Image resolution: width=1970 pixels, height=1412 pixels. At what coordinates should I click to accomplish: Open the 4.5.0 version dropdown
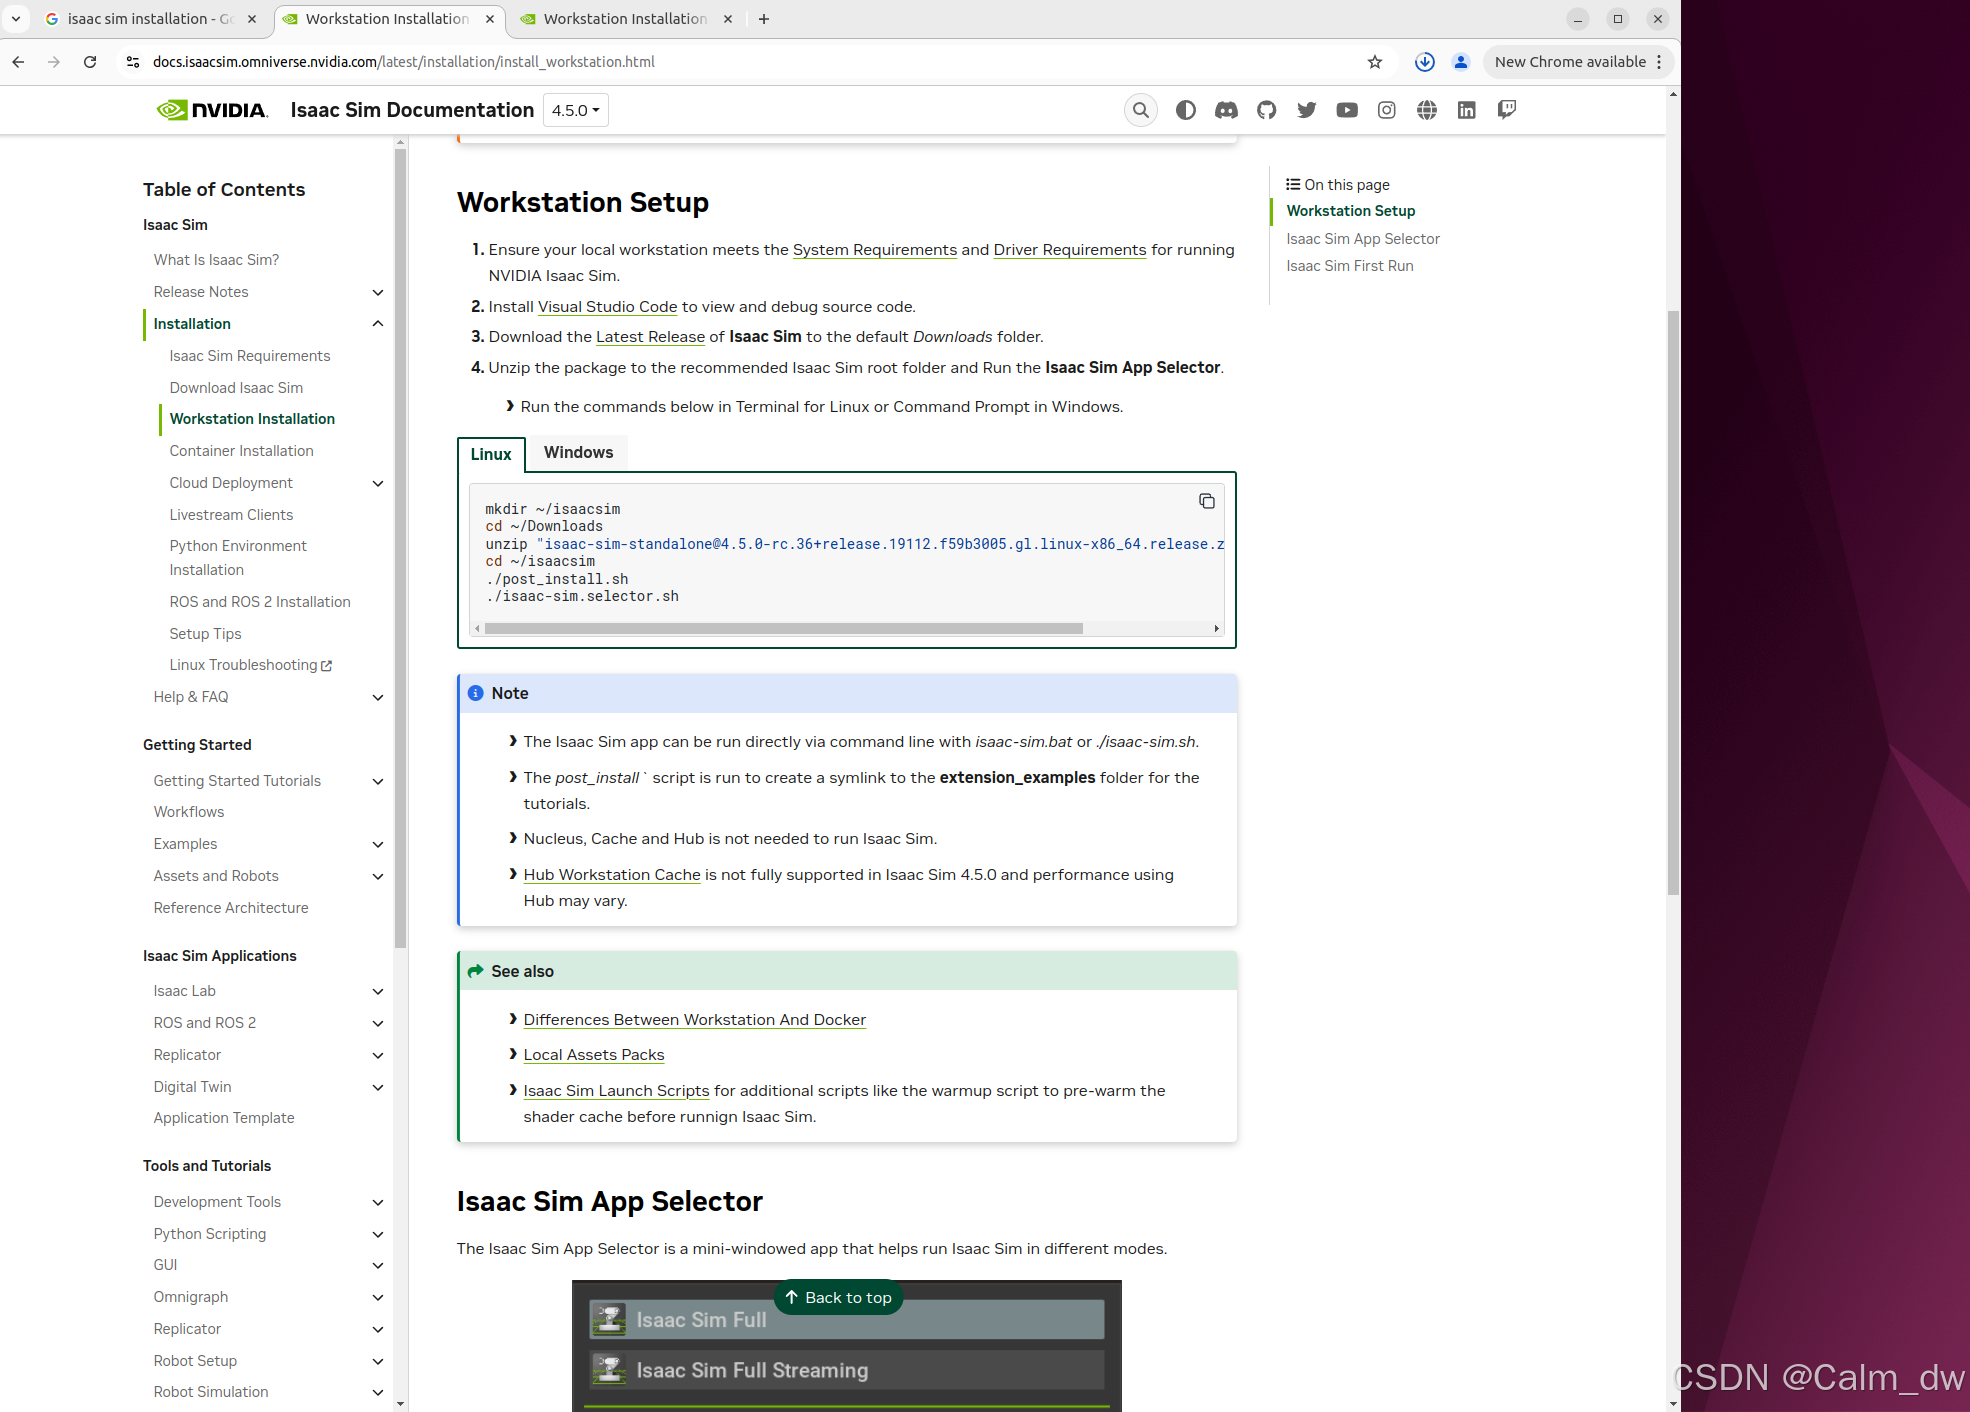coord(575,110)
